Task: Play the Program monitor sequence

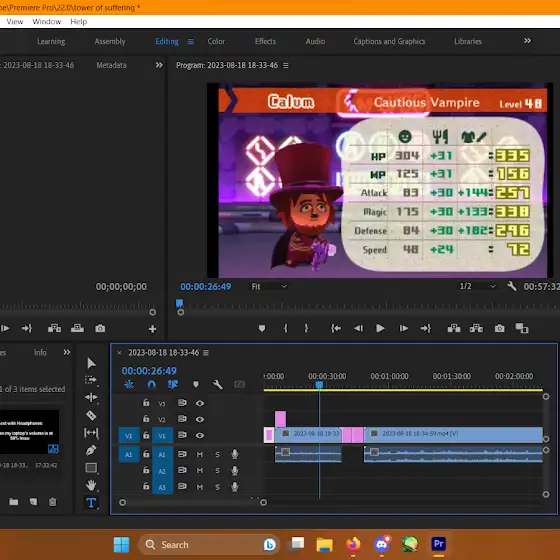Action: pos(380,328)
